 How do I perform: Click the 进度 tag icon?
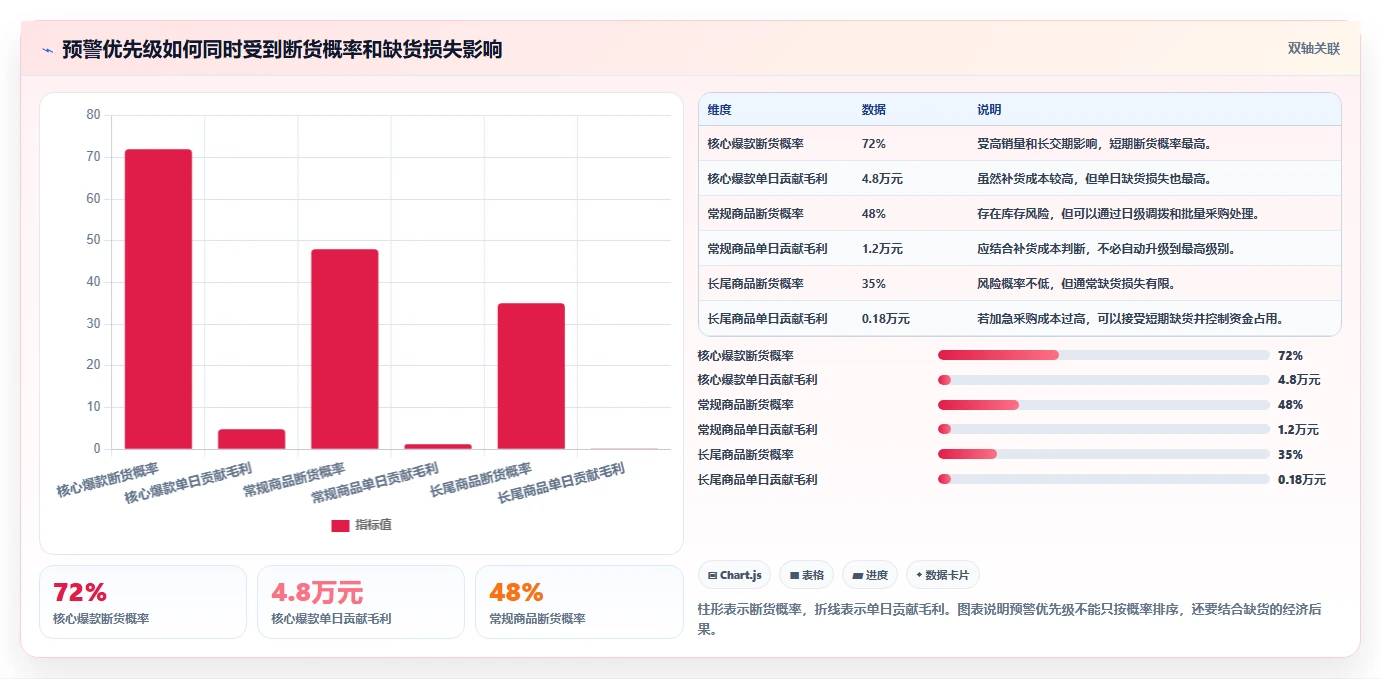click(x=857, y=575)
